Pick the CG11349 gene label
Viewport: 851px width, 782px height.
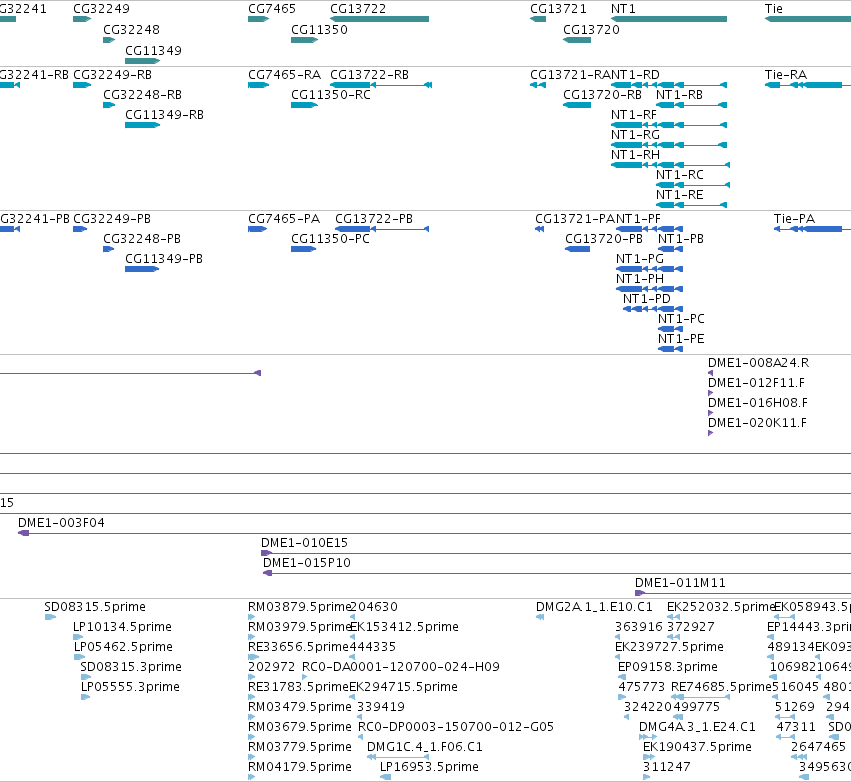(153, 51)
